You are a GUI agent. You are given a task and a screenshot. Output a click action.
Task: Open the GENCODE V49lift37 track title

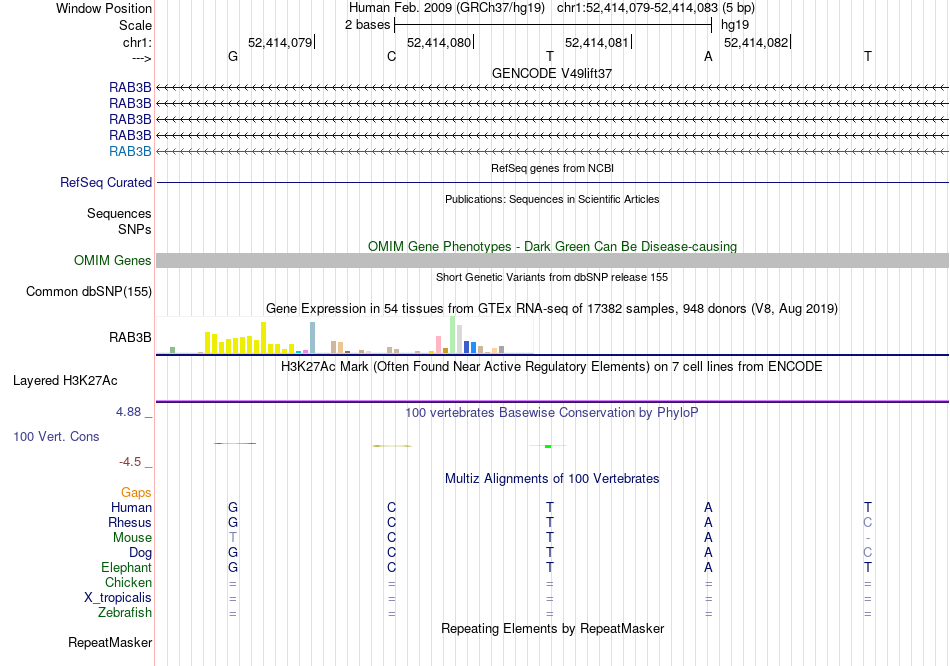pyautogui.click(x=552, y=73)
